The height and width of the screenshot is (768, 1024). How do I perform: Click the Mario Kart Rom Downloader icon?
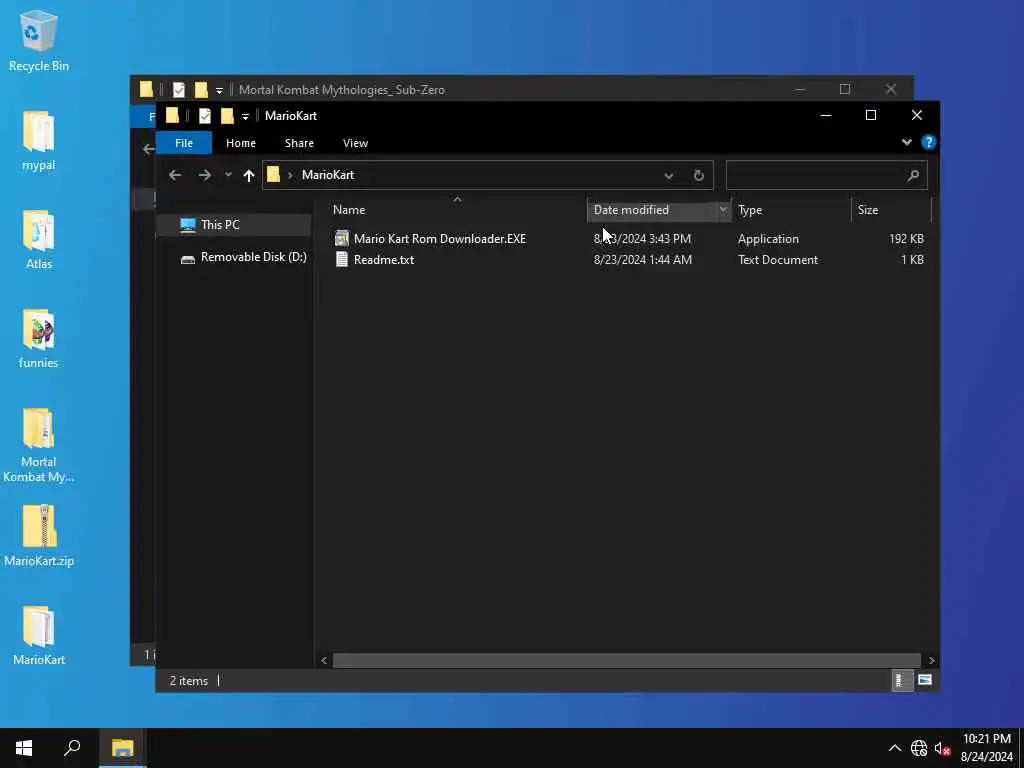tap(341, 238)
